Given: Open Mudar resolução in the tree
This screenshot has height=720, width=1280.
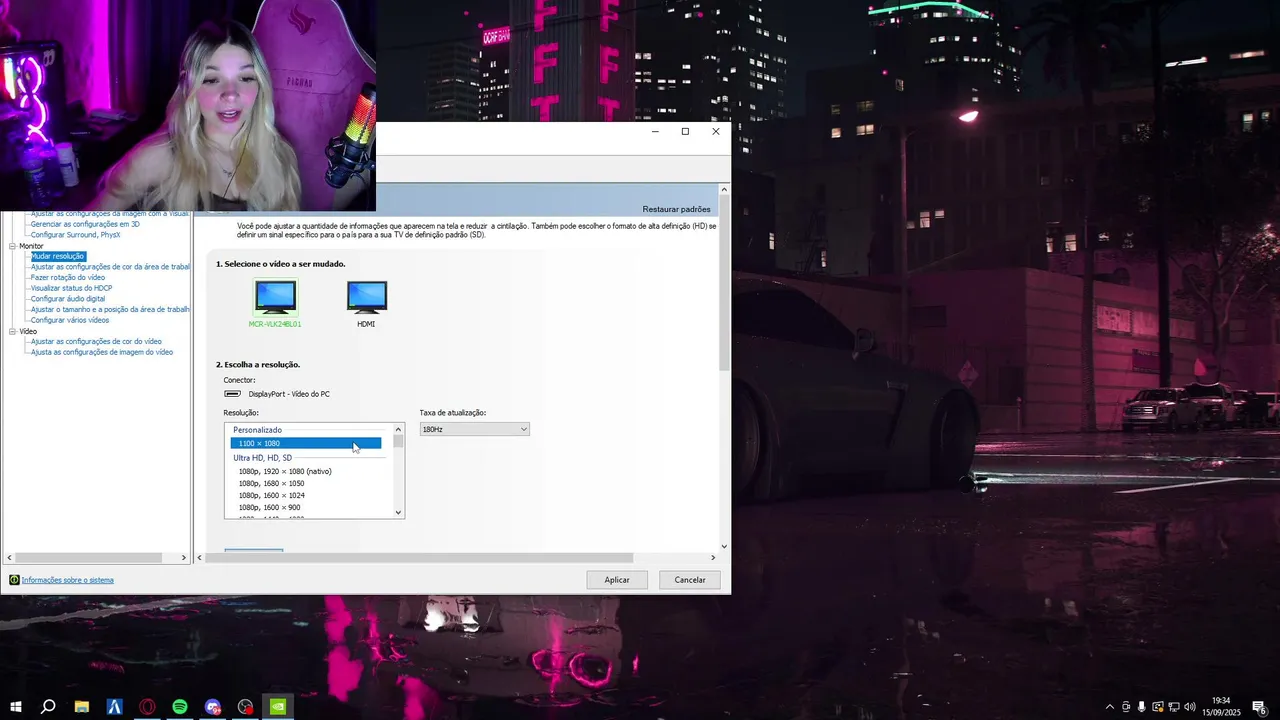Looking at the screenshot, I should 58,256.
